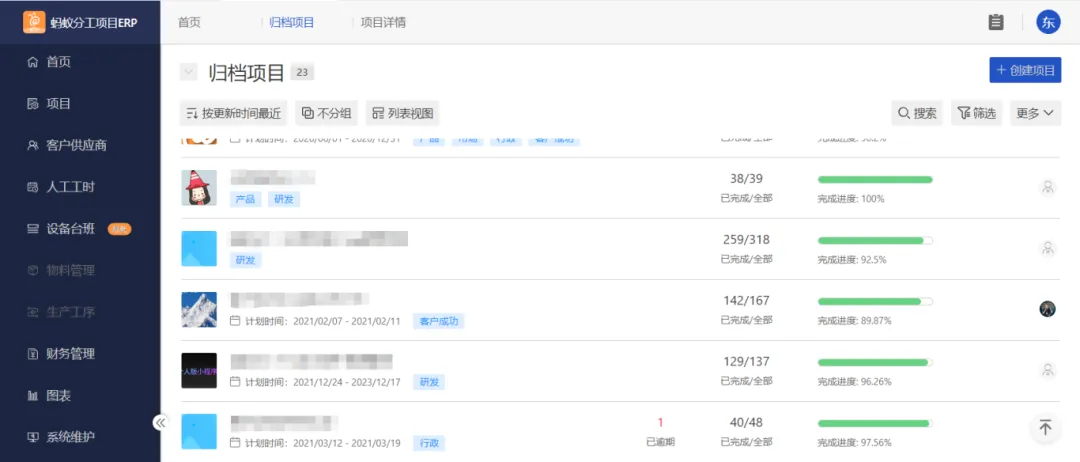Click the calendar icon before 2021/03/12 plan time
Viewport: 1080px width, 462px height.
(x=235, y=443)
